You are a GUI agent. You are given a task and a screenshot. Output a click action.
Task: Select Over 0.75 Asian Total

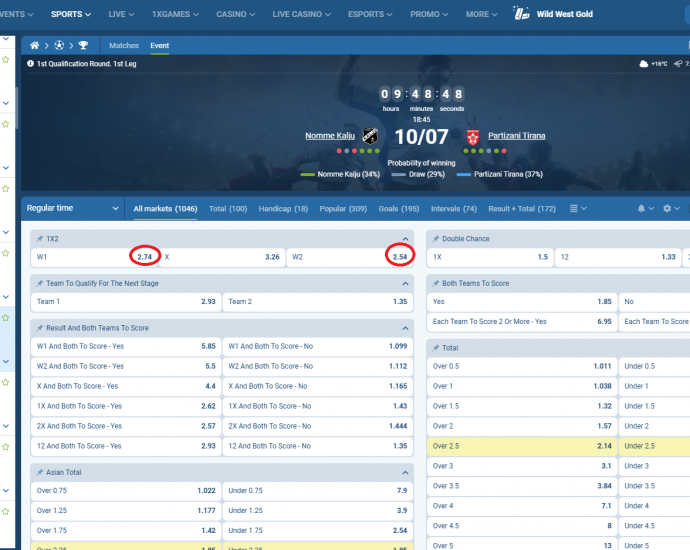[126, 491]
